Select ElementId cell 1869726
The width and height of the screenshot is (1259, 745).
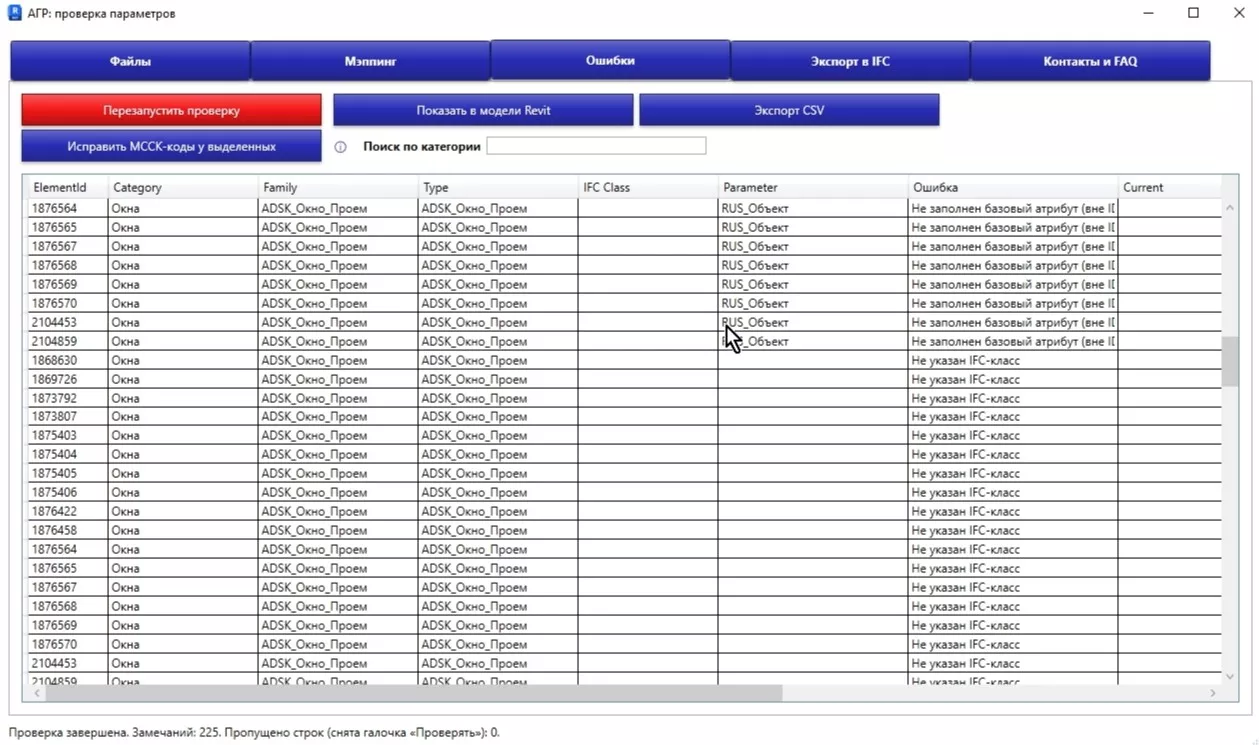[x=68, y=379]
